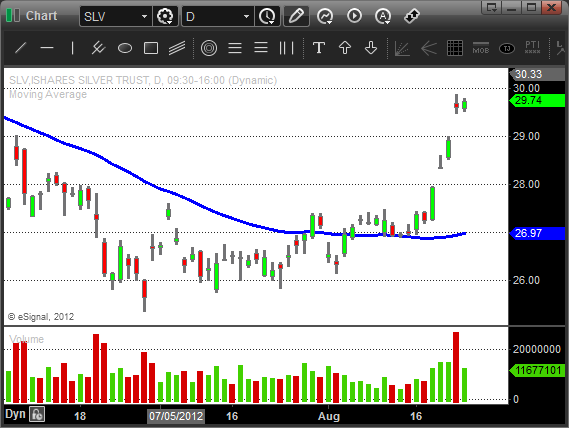
Task: Select the Andrews pitchfork arrow tool
Action: coord(429,48)
